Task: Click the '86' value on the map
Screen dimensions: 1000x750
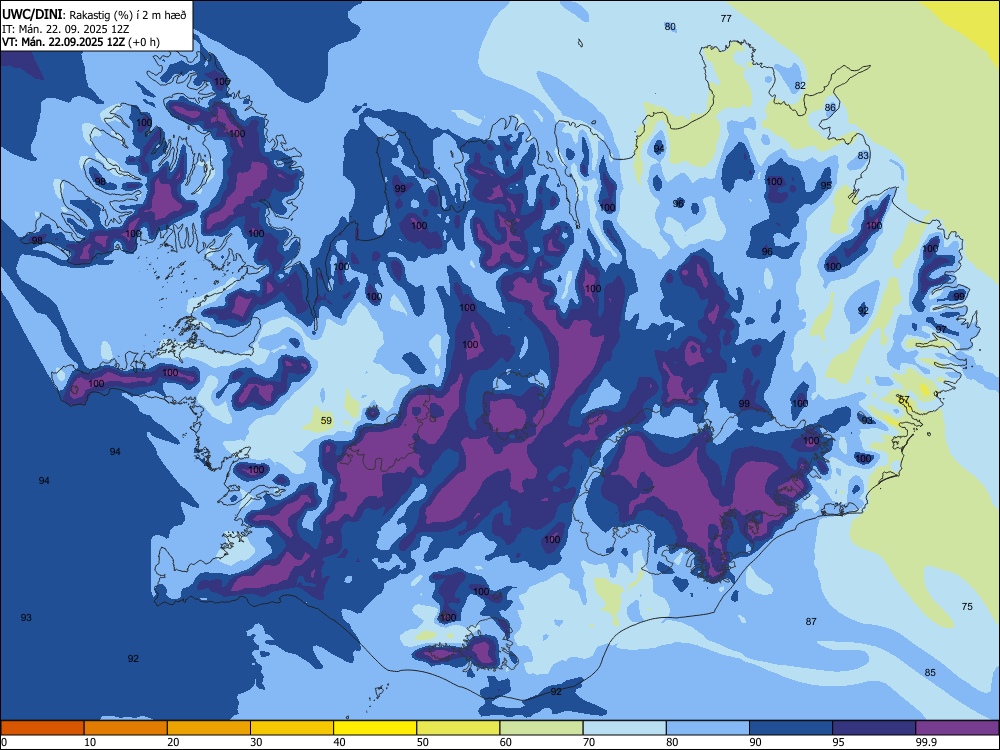Action: 830,107
